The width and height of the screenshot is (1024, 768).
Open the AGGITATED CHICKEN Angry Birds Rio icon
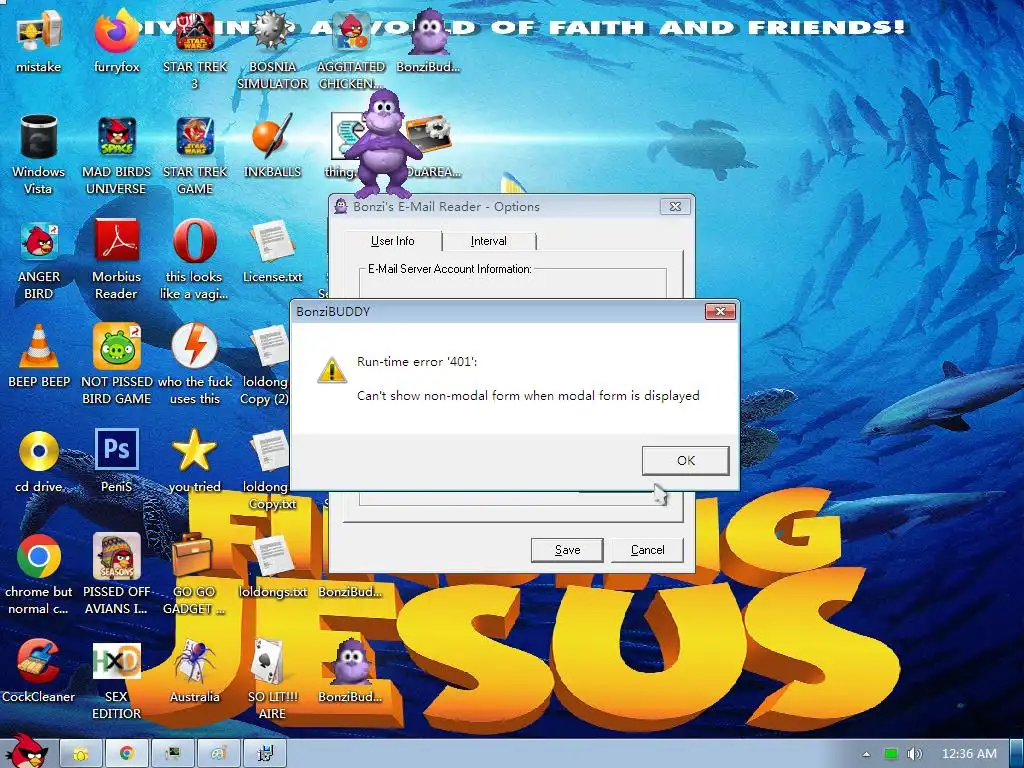[x=351, y=50]
